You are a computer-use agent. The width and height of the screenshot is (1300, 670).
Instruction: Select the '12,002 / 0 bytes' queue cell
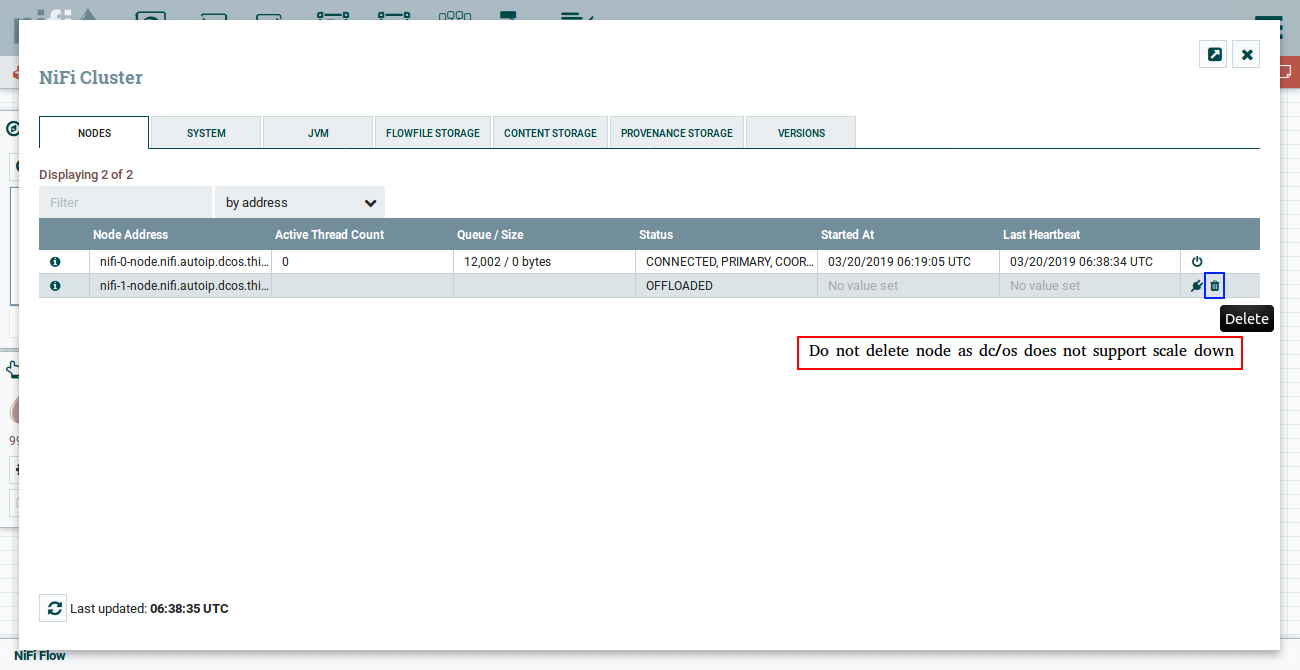[x=544, y=262]
